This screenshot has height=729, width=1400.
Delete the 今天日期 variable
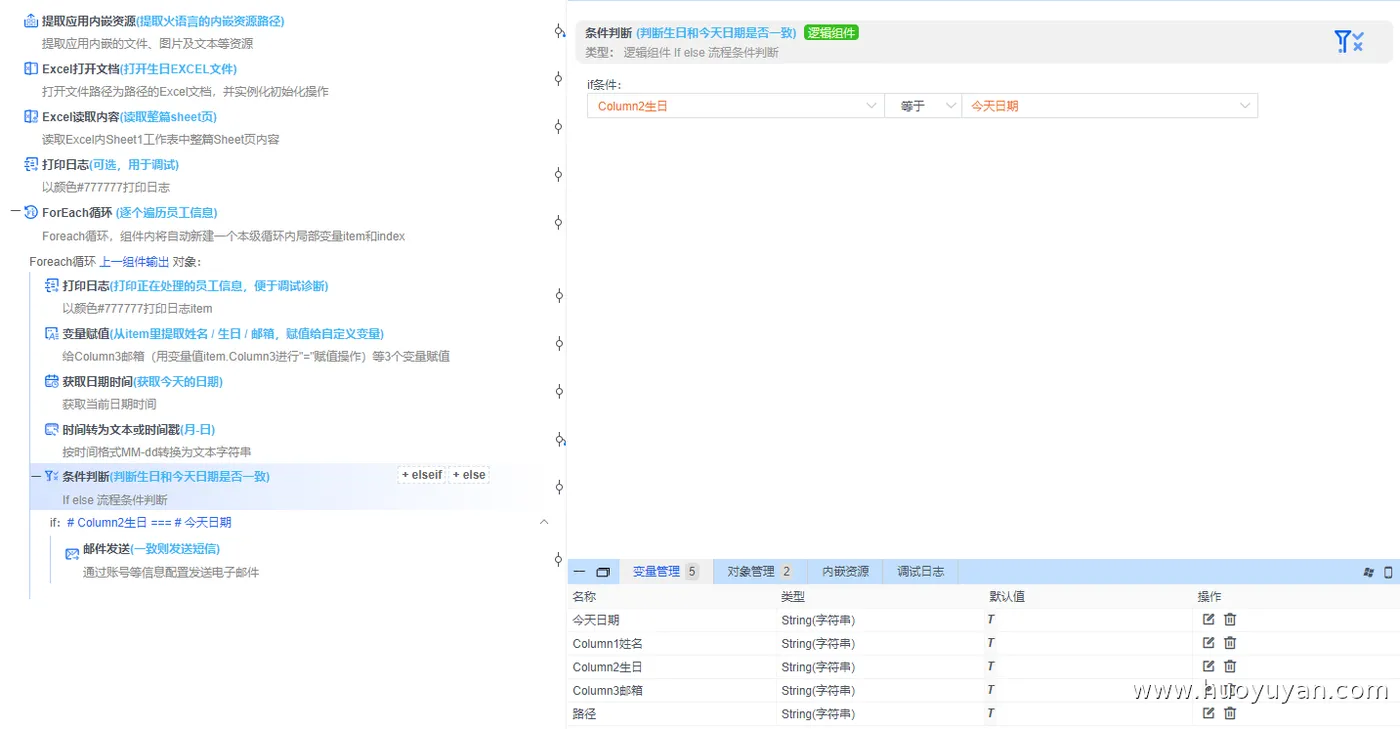pos(1230,620)
